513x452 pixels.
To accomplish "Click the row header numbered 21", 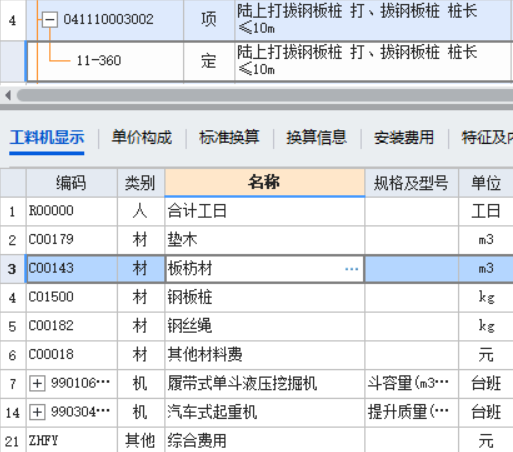I will [x=13, y=441].
